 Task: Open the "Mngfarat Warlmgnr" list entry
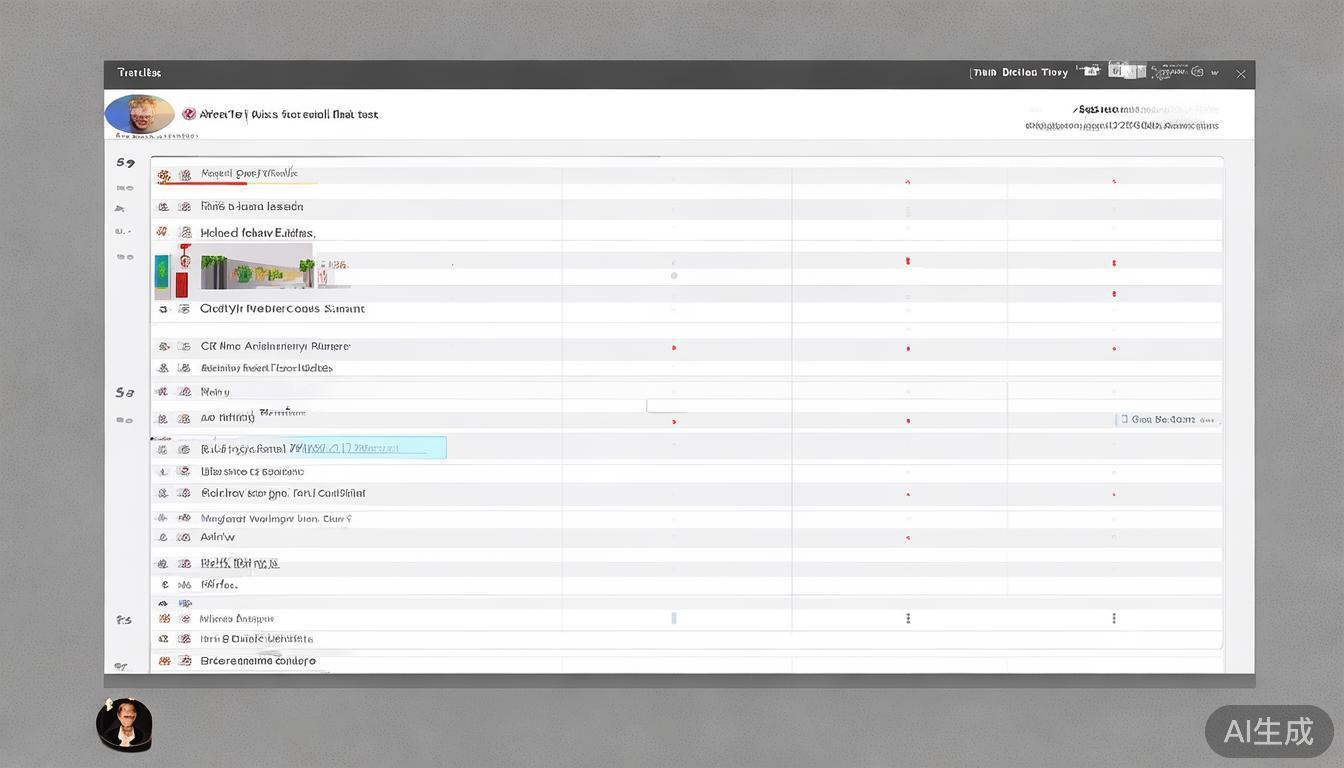[275, 519]
